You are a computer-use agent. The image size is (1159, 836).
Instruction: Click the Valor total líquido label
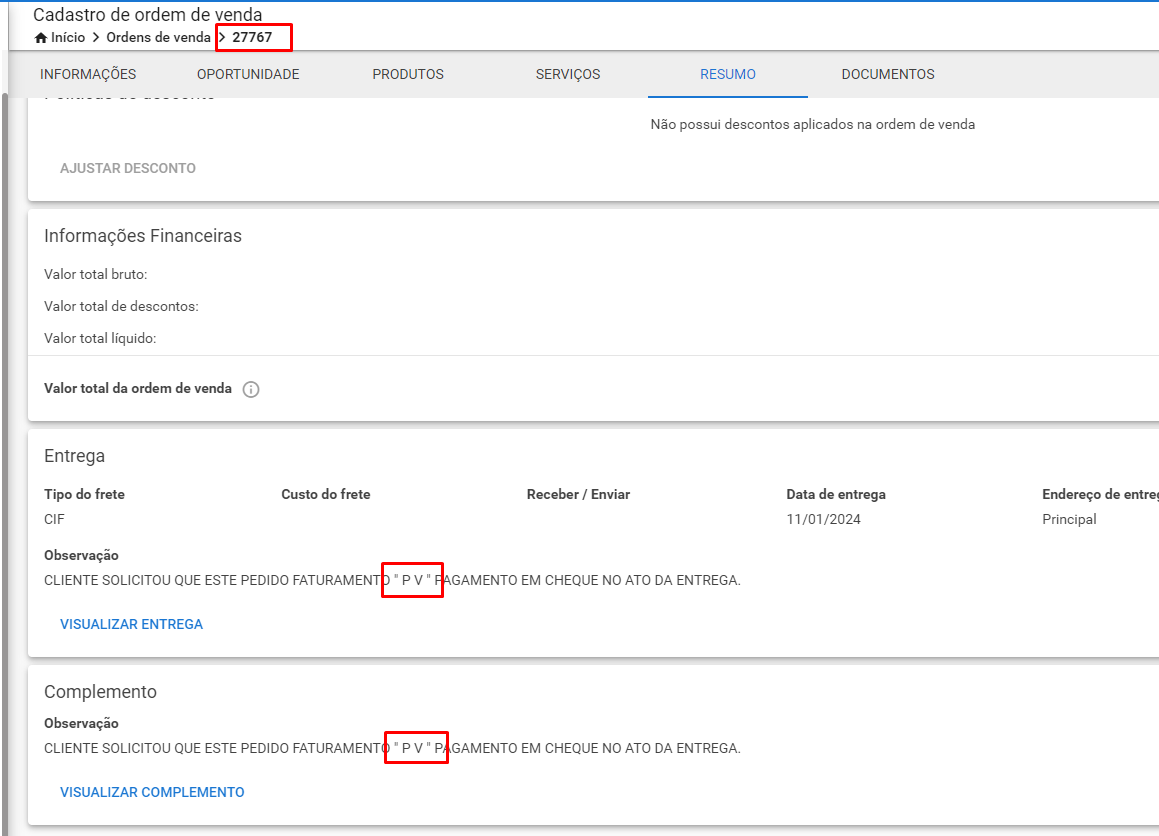coord(100,338)
